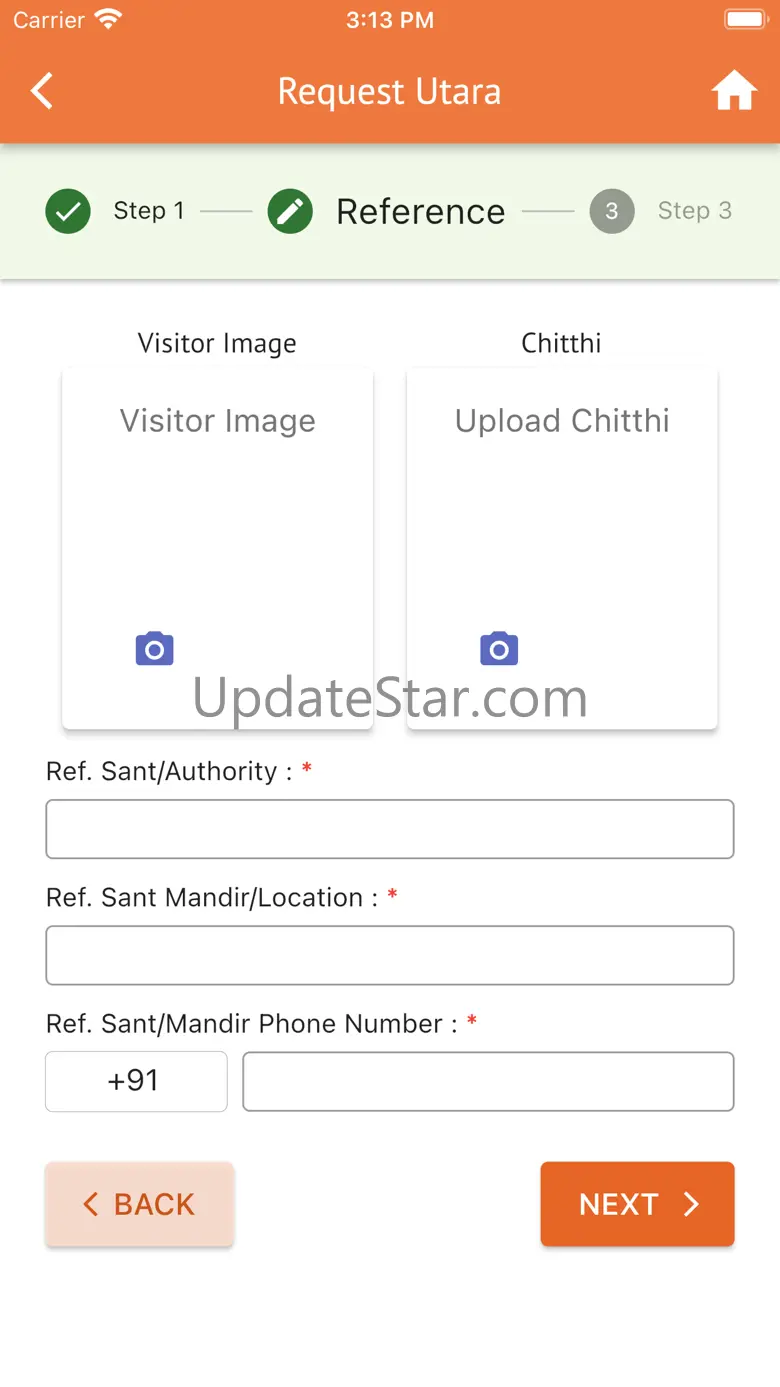
Task: Select the Step 3 numbered circle
Action: coord(612,211)
